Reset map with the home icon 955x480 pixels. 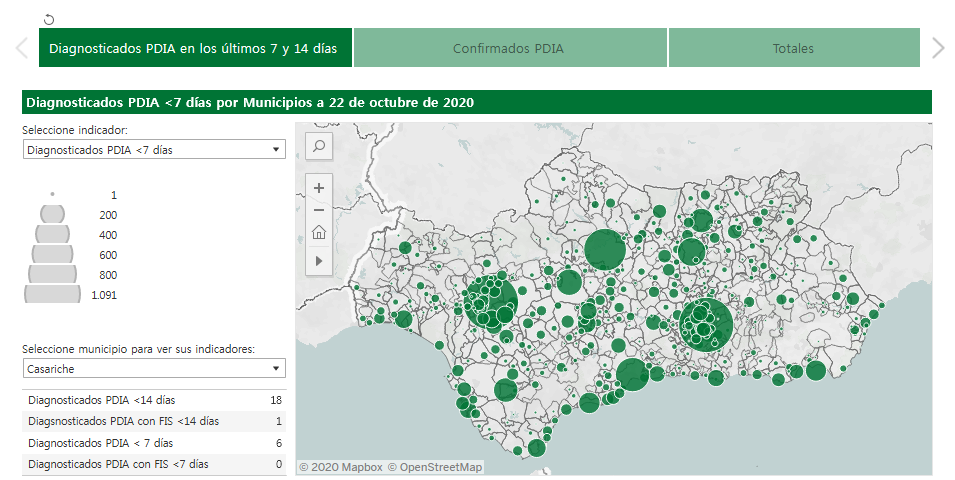tap(319, 233)
